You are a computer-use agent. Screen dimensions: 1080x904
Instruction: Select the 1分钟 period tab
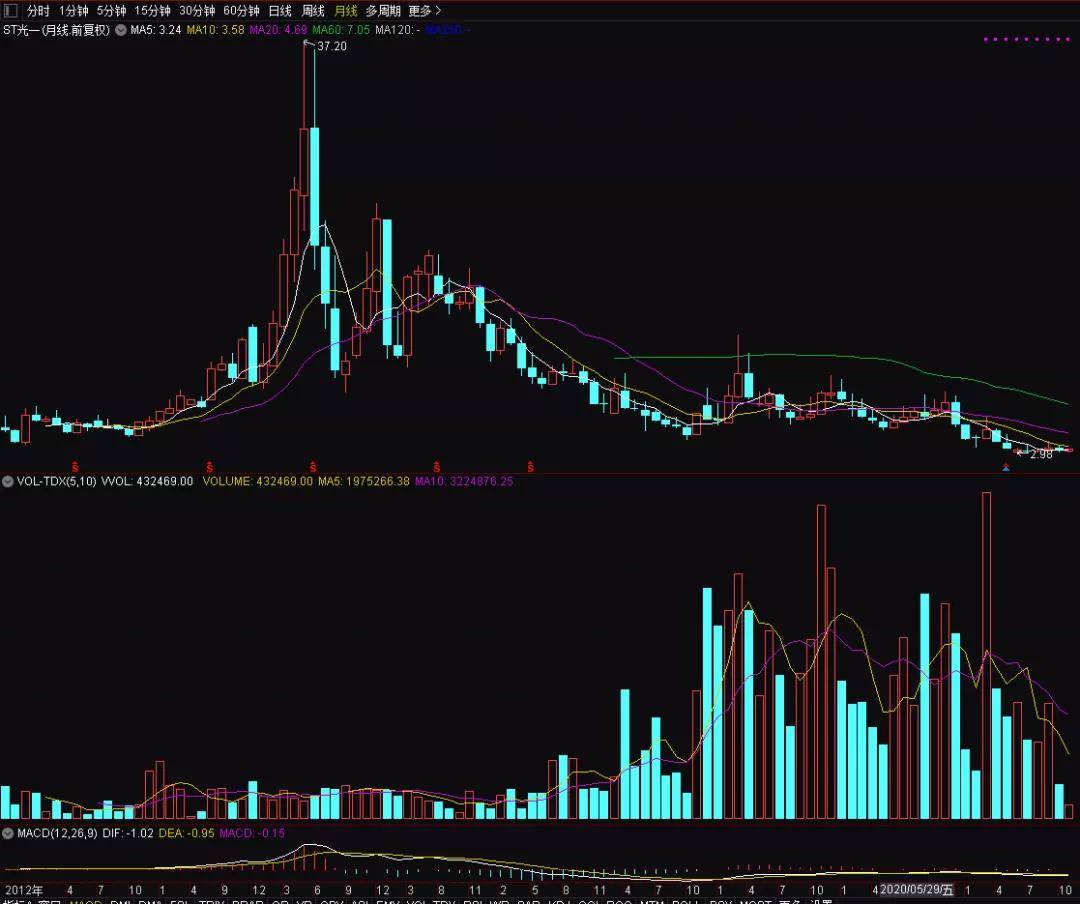click(74, 10)
